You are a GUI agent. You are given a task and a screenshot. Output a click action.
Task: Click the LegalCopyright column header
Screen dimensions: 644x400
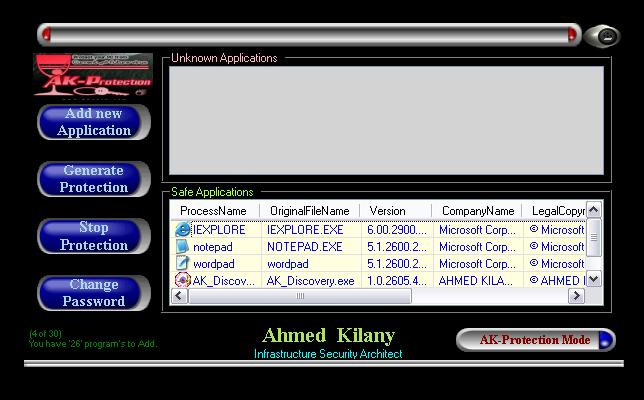554,211
